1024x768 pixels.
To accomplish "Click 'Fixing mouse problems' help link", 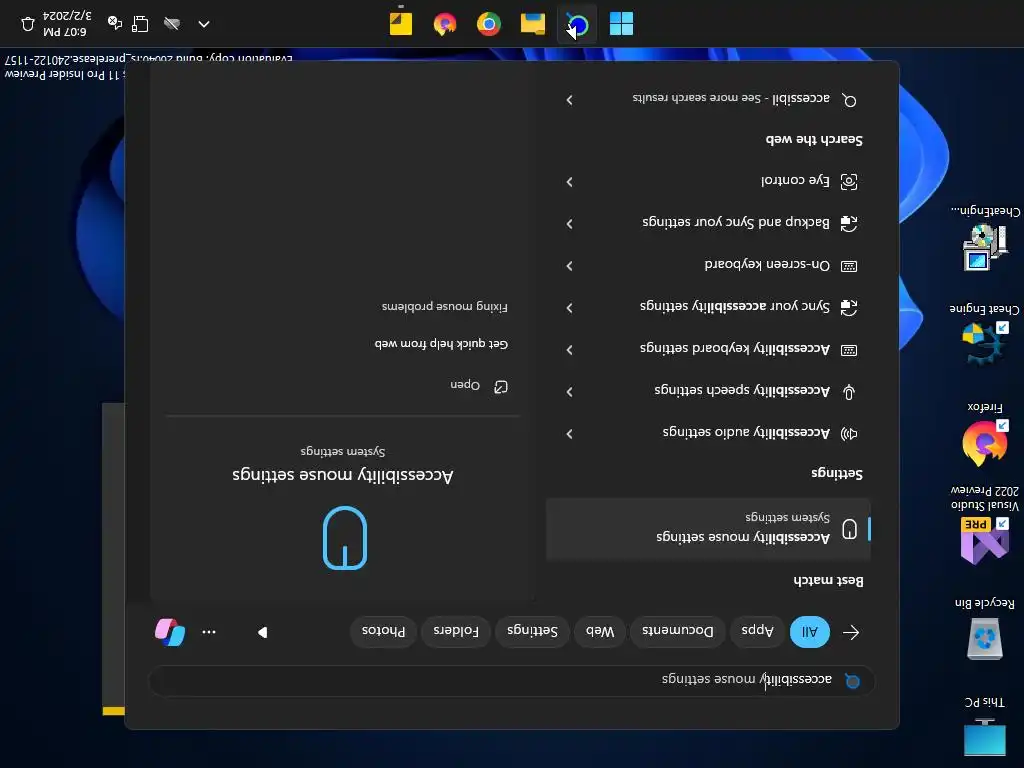I will click(x=445, y=307).
